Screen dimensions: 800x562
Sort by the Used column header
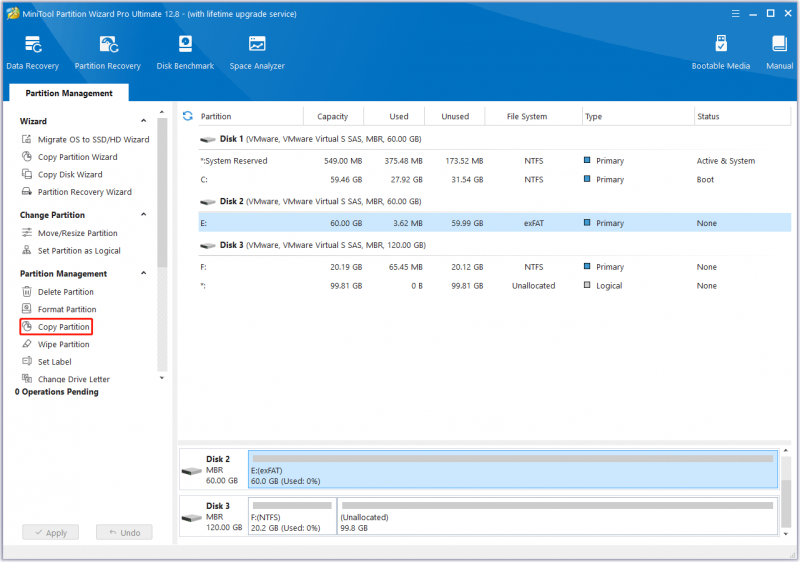394,116
